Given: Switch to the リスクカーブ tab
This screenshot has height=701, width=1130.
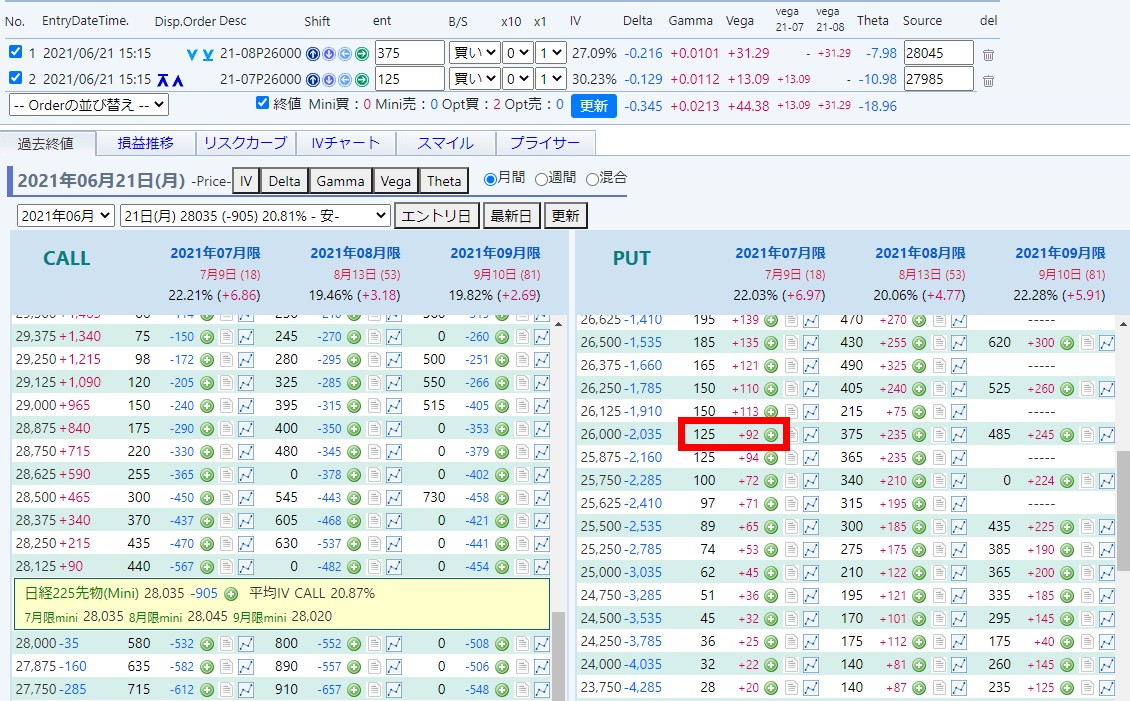Looking at the screenshot, I should tap(246, 143).
